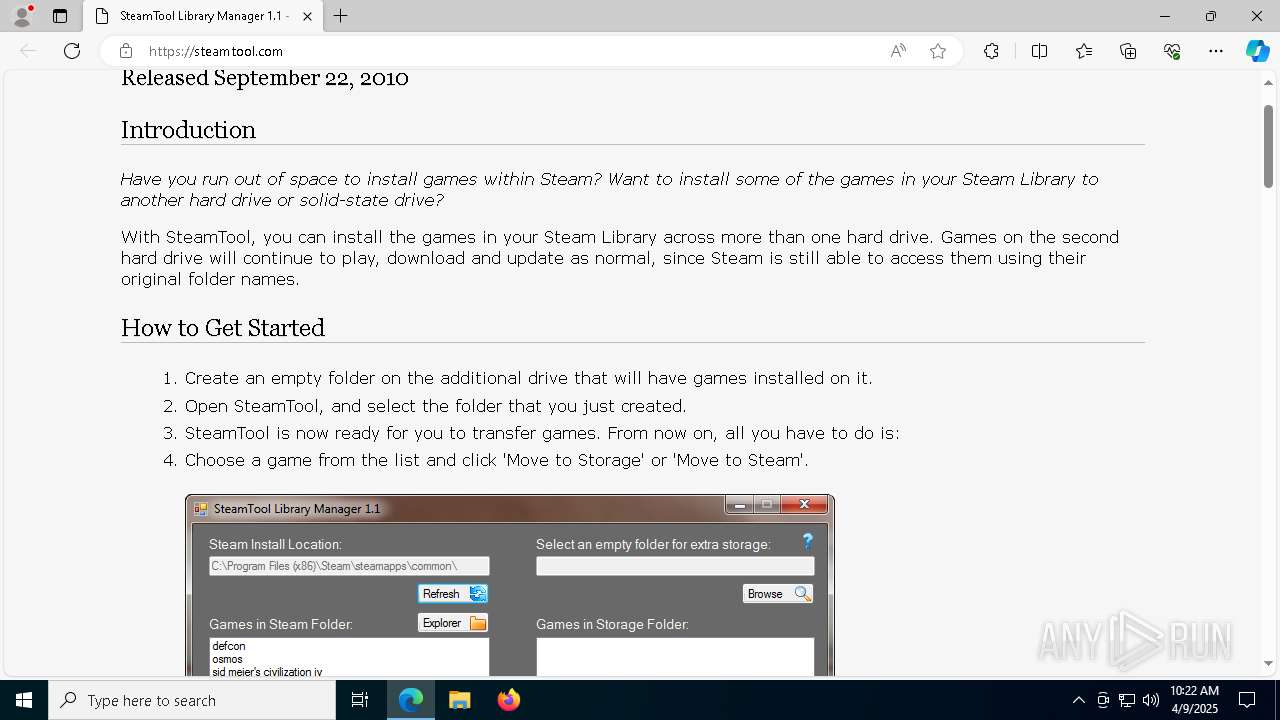Click the extra storage folder field

pyautogui.click(x=675, y=566)
